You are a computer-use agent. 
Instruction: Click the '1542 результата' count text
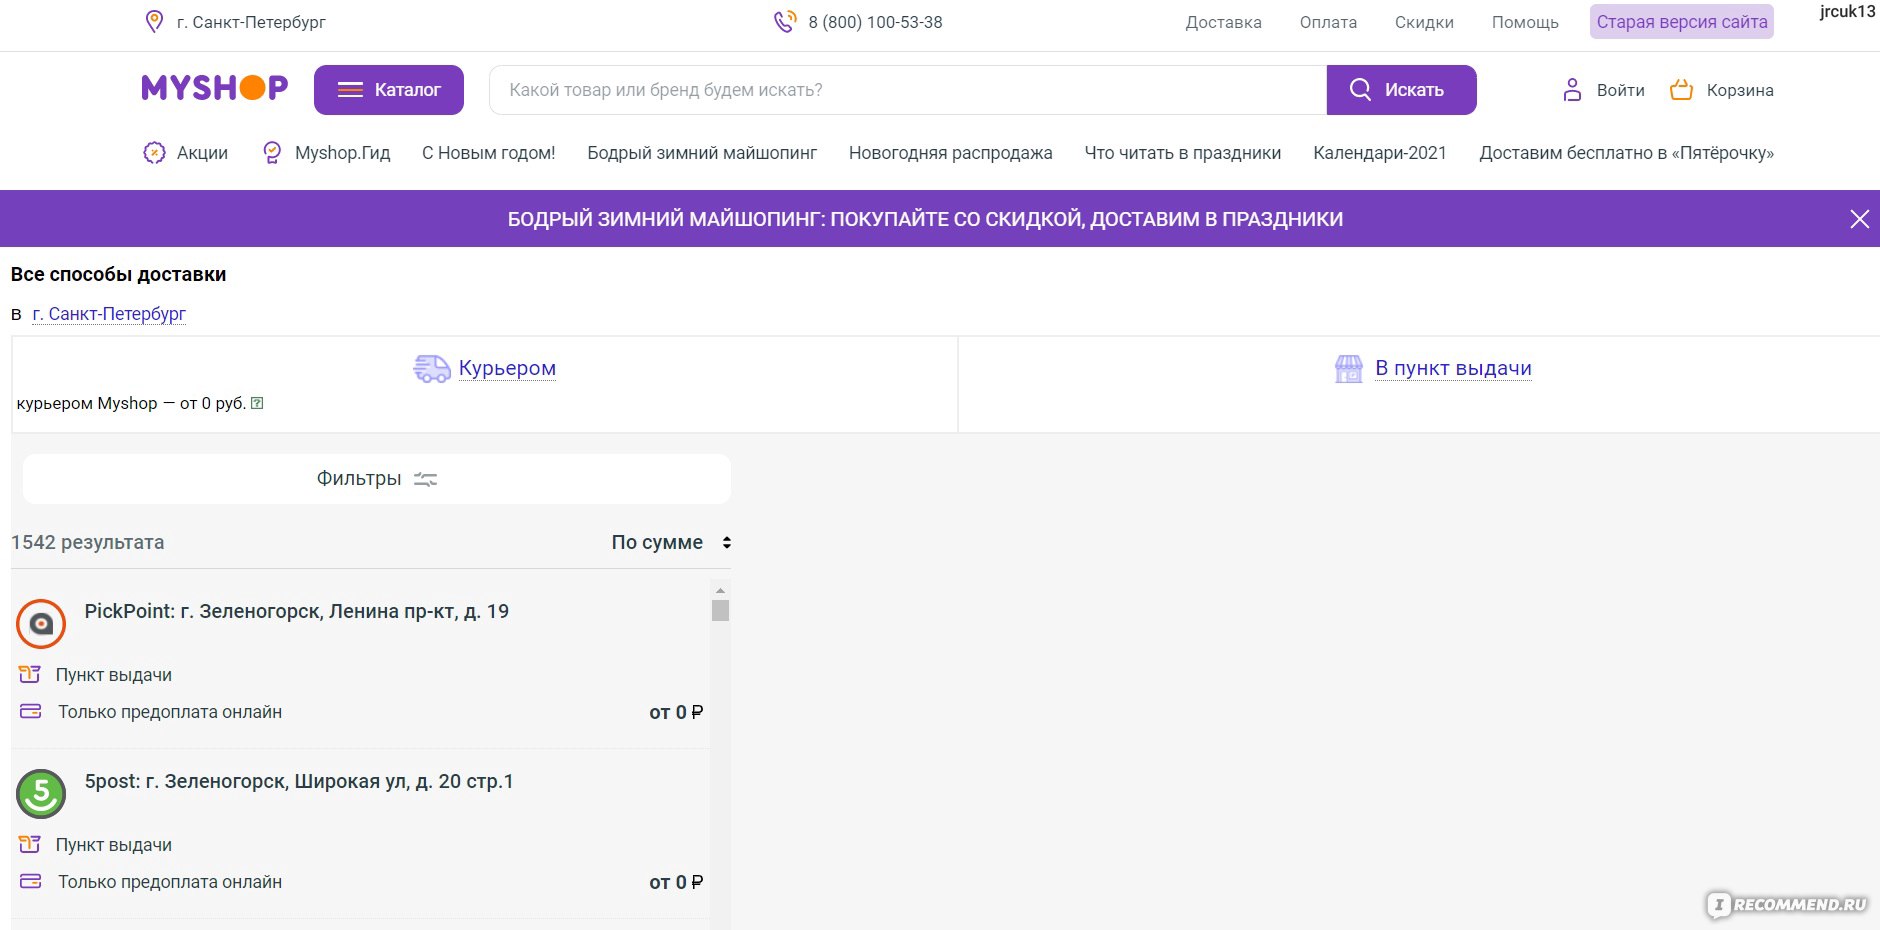pos(88,542)
